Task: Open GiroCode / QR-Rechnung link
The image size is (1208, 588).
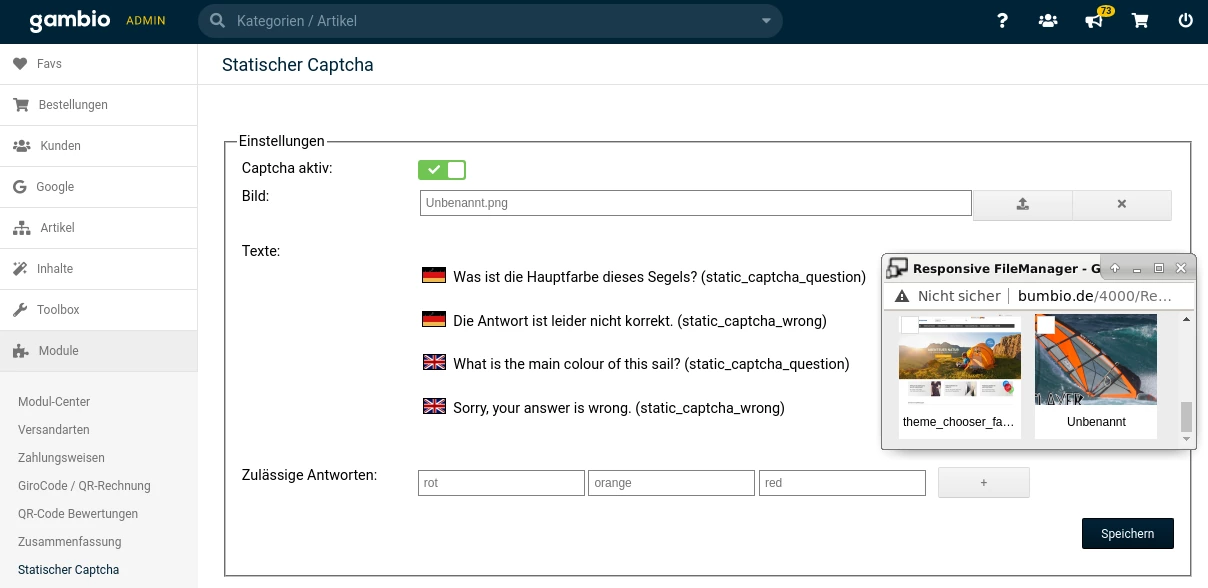Action: tap(84, 486)
